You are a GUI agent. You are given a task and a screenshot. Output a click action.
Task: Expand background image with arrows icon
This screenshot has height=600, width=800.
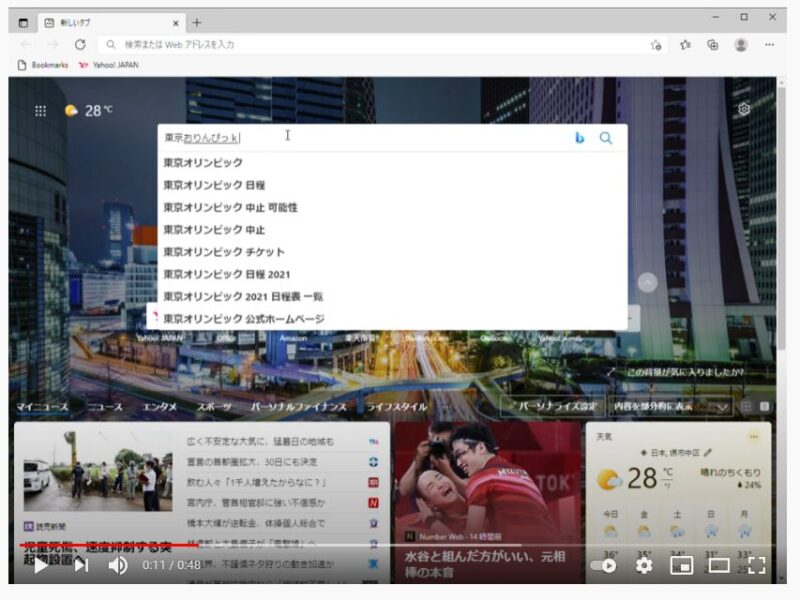click(x=611, y=372)
